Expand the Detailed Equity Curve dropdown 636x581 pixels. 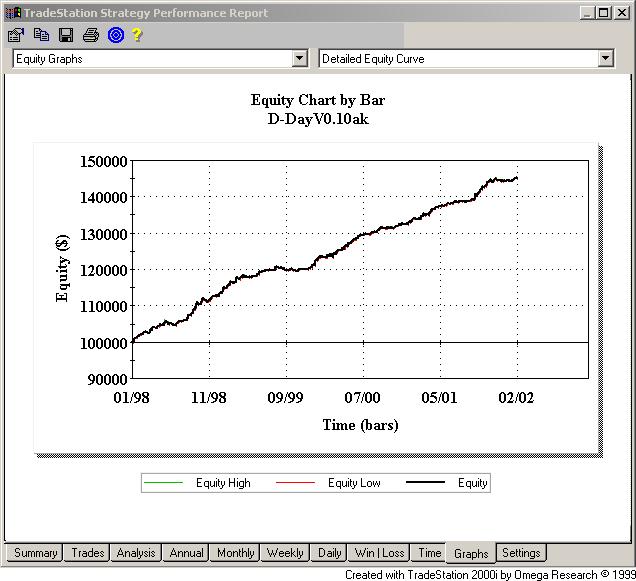click(605, 59)
